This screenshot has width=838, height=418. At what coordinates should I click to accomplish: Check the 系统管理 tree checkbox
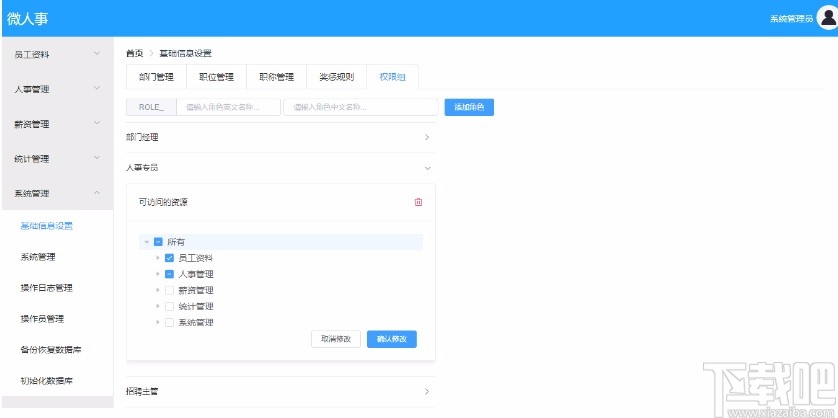click(x=169, y=322)
